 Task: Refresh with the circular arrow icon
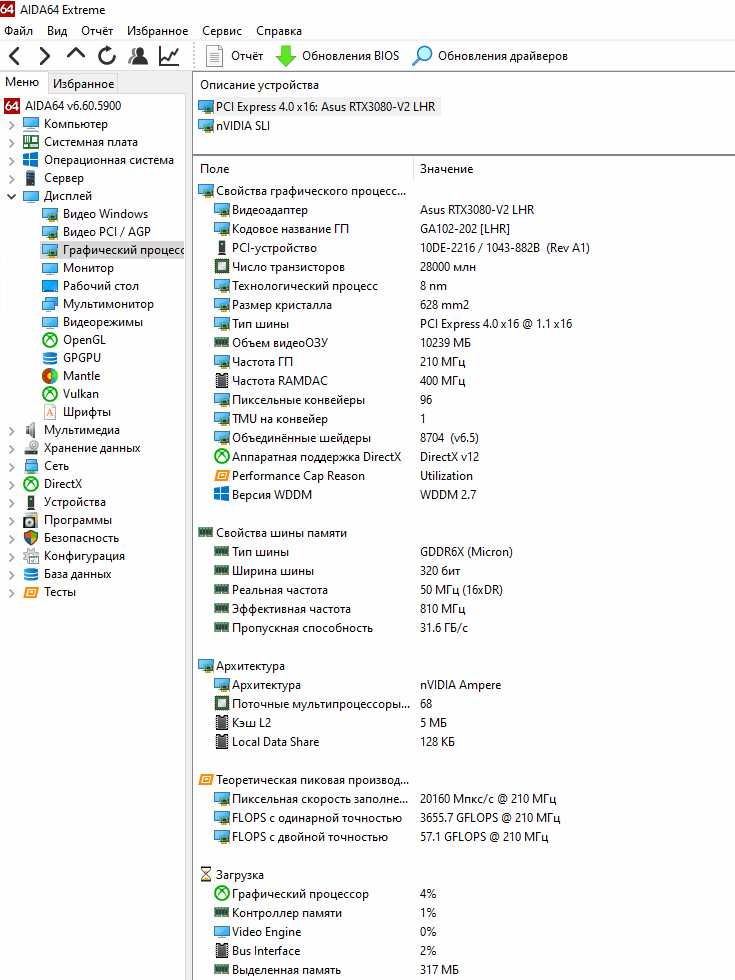[107, 56]
